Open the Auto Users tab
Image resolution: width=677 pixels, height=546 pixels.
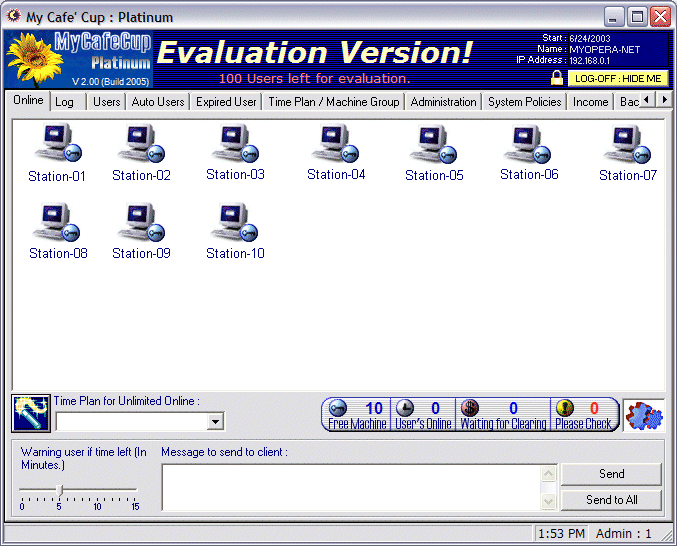pyautogui.click(x=158, y=102)
